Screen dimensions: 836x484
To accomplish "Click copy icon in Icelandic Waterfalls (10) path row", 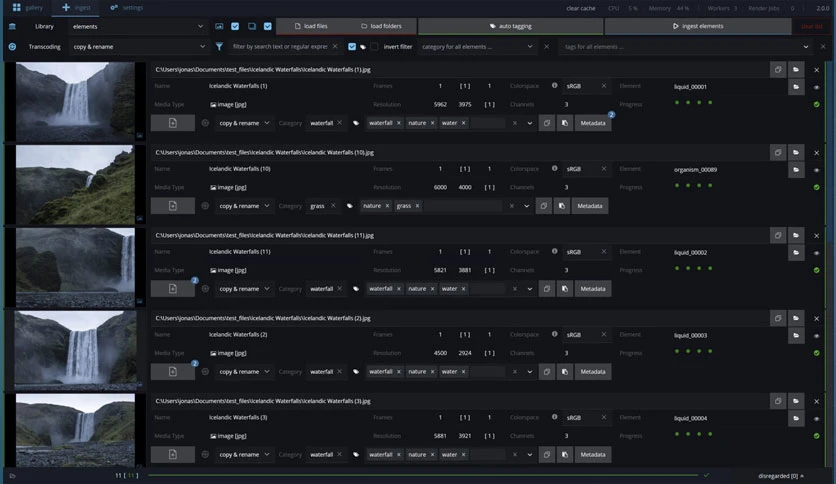I will (x=778, y=152).
